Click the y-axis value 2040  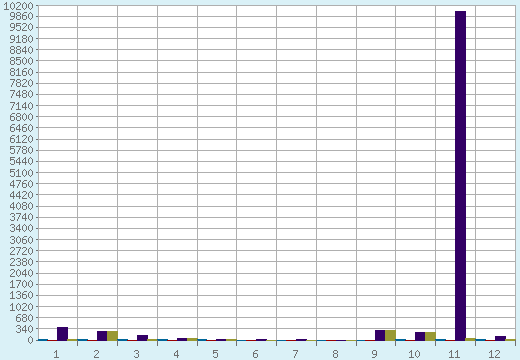point(21,273)
